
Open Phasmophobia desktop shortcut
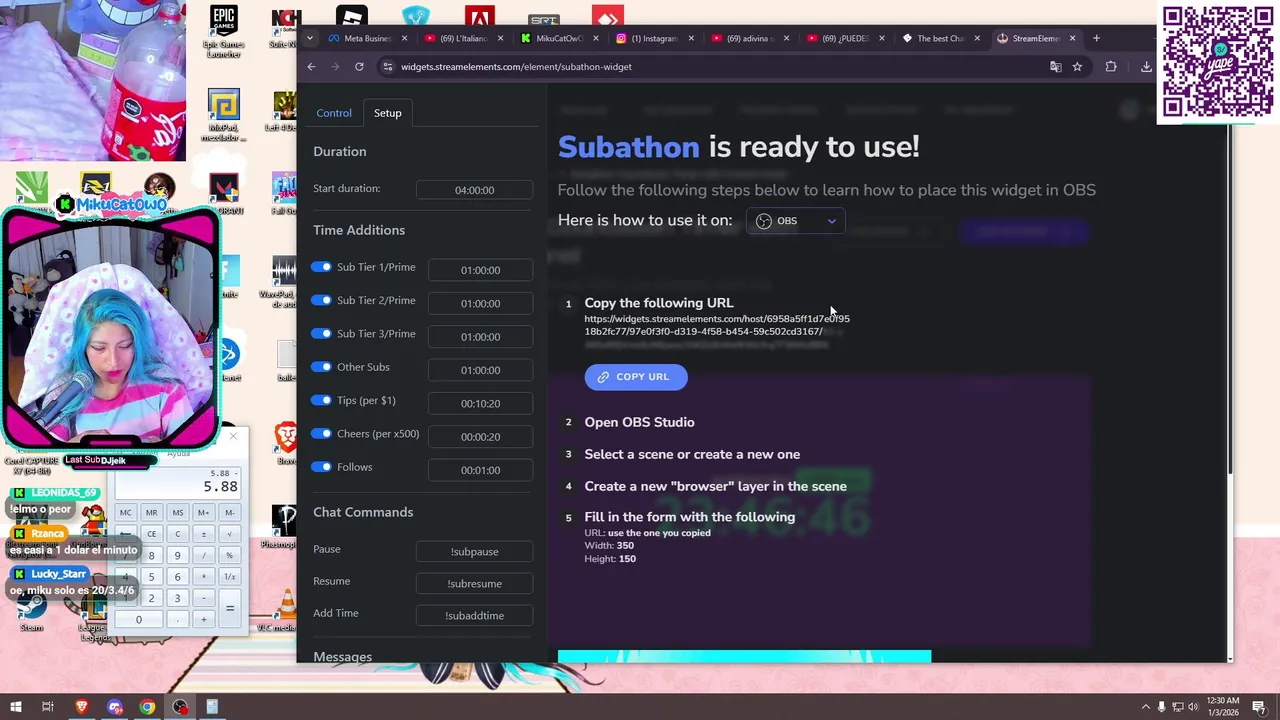point(284,527)
